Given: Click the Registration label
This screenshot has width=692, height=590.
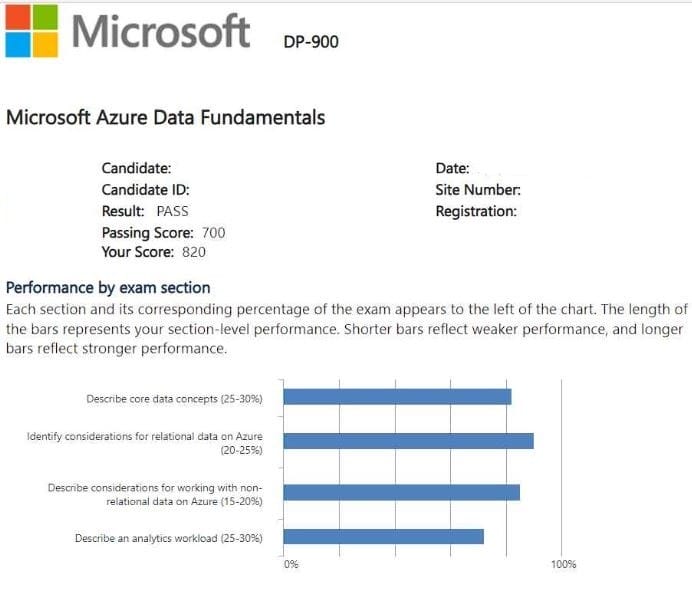Looking at the screenshot, I should (x=476, y=211).
